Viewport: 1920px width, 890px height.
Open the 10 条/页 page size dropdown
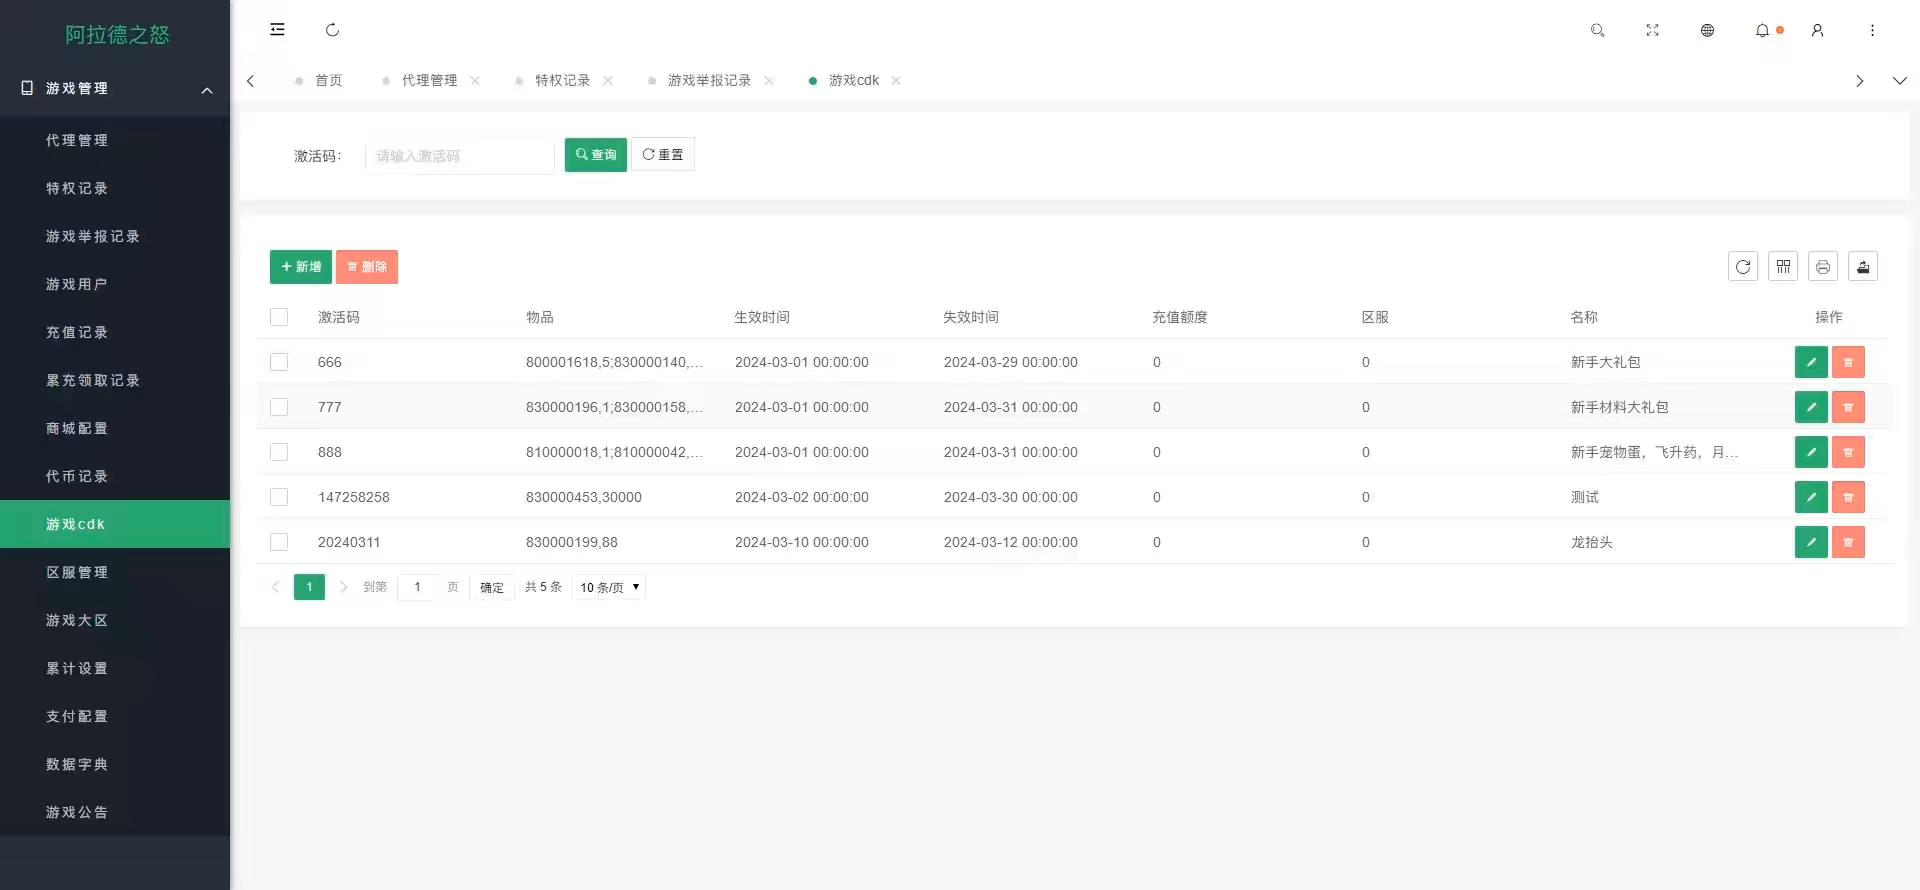coord(609,587)
